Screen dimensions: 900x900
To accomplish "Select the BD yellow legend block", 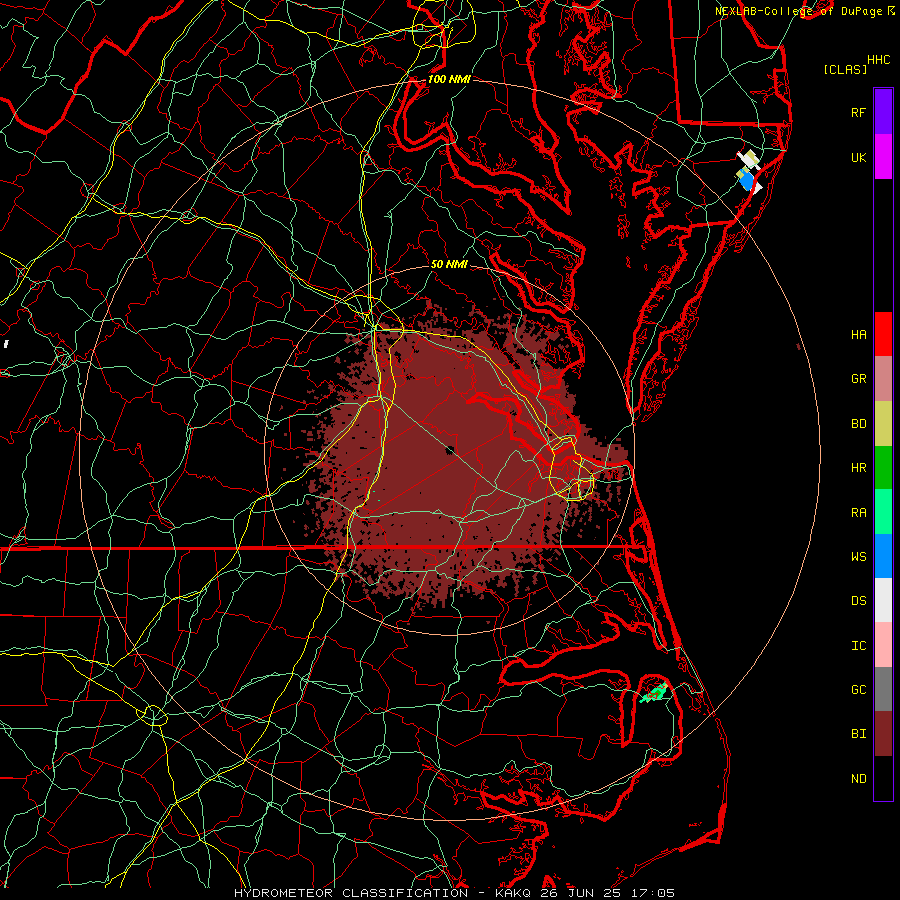I will [883, 423].
